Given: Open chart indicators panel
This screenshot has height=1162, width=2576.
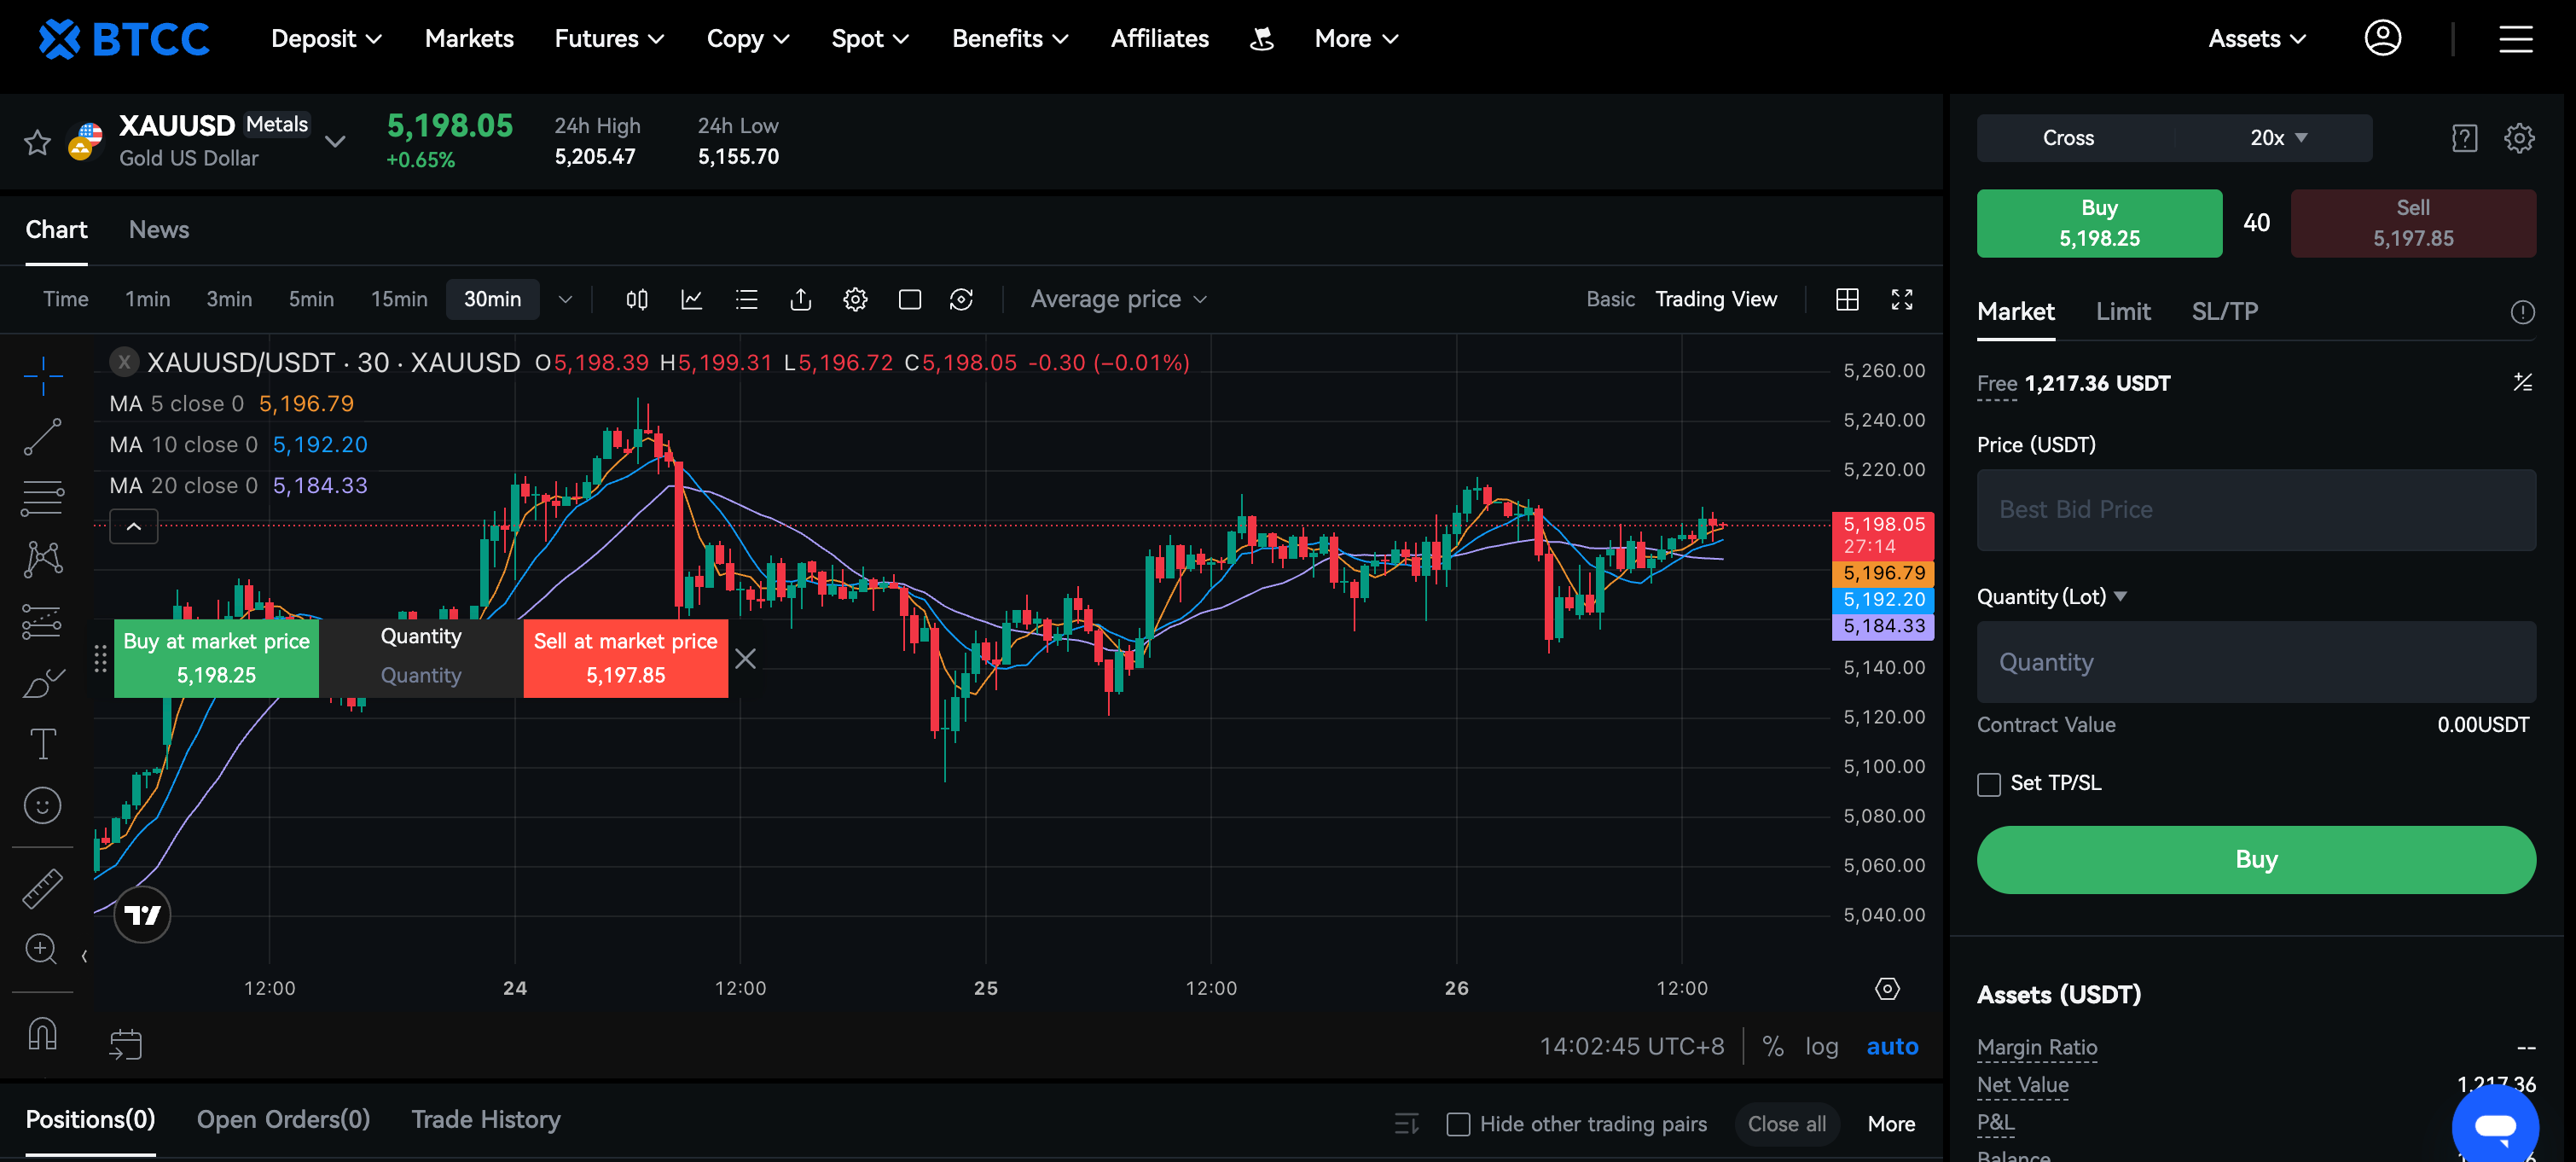Looking at the screenshot, I should [x=691, y=299].
